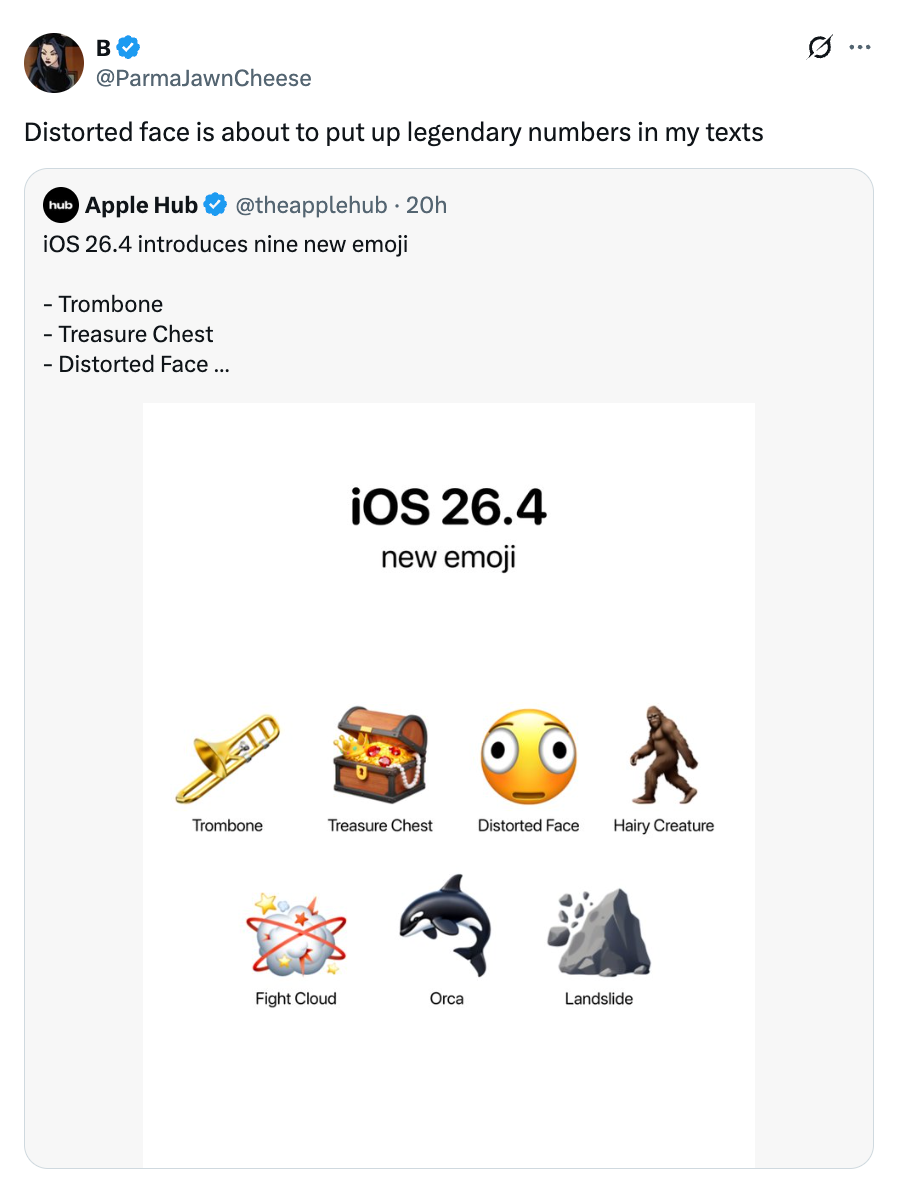Viewport: 898px width, 1178px height.
Task: Click the Distorted Face emoji
Action: [529, 758]
